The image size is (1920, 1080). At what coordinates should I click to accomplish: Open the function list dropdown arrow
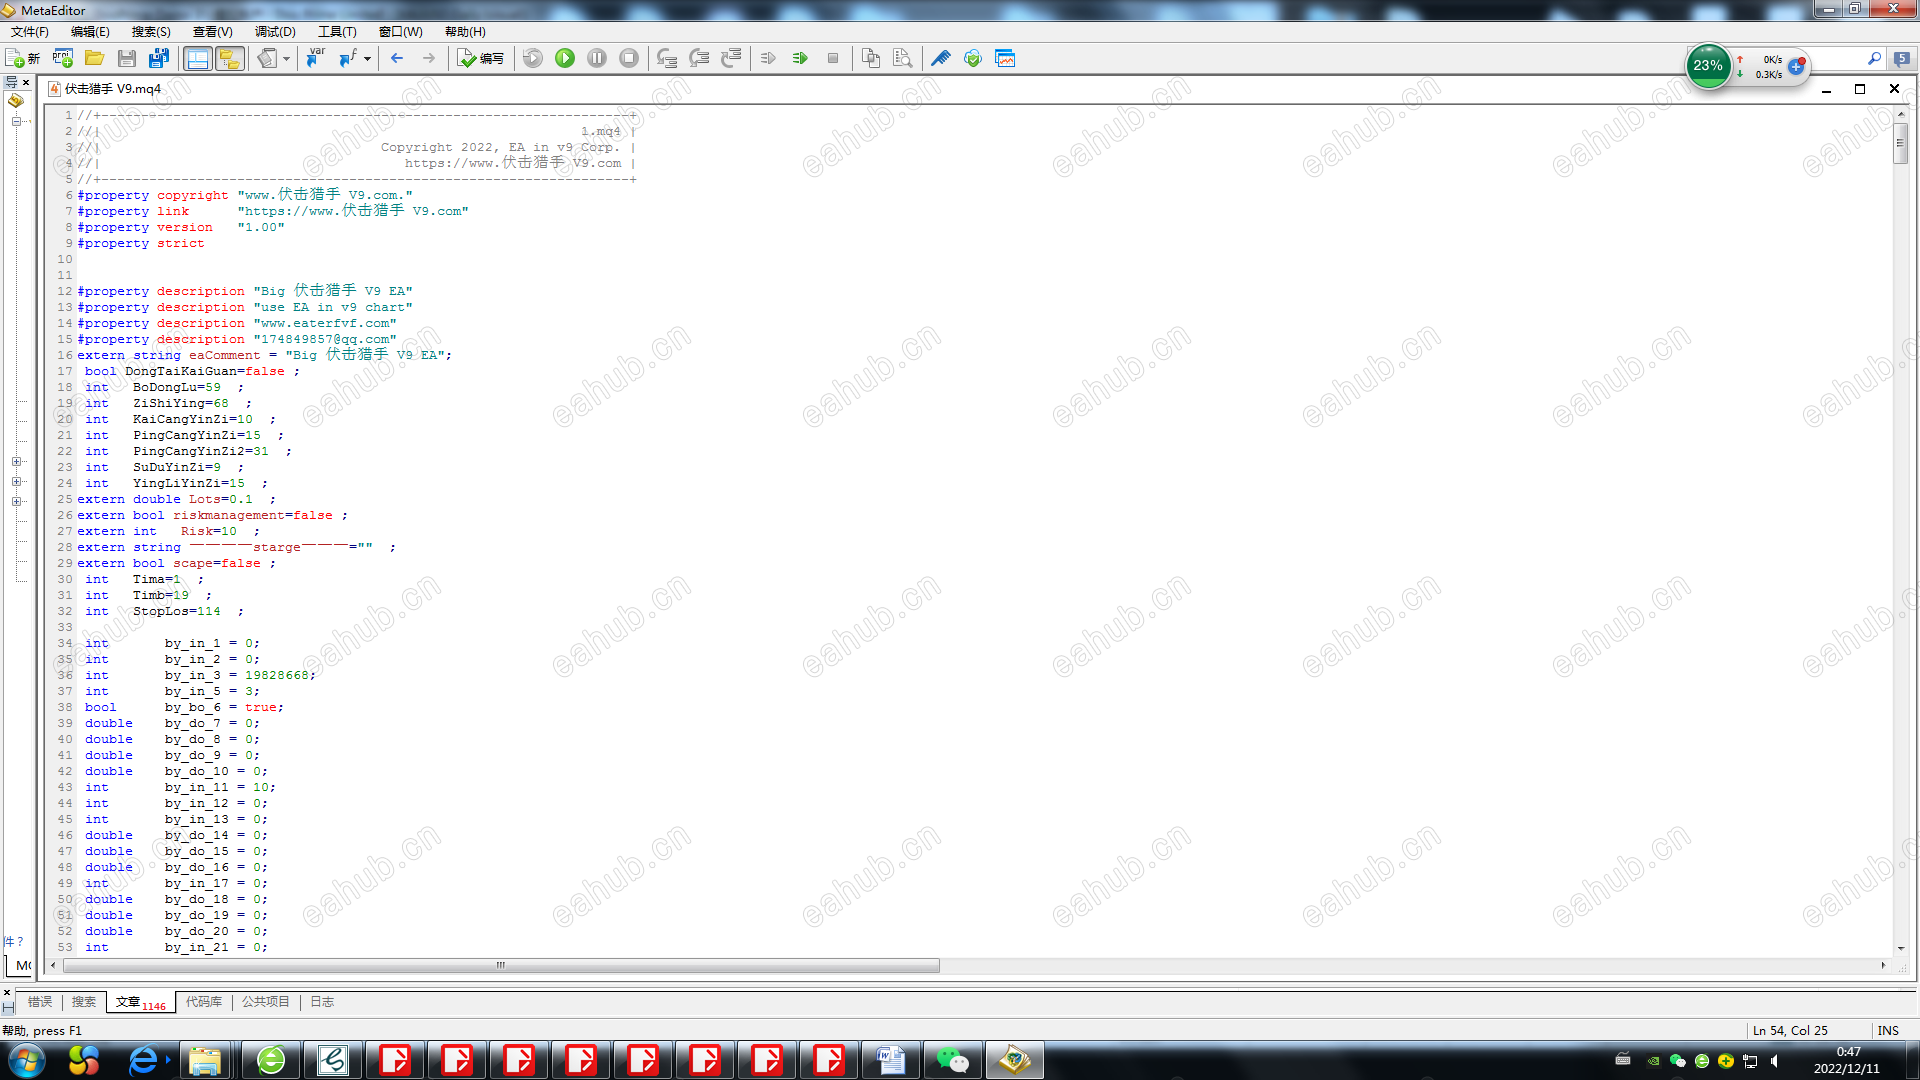pos(368,59)
